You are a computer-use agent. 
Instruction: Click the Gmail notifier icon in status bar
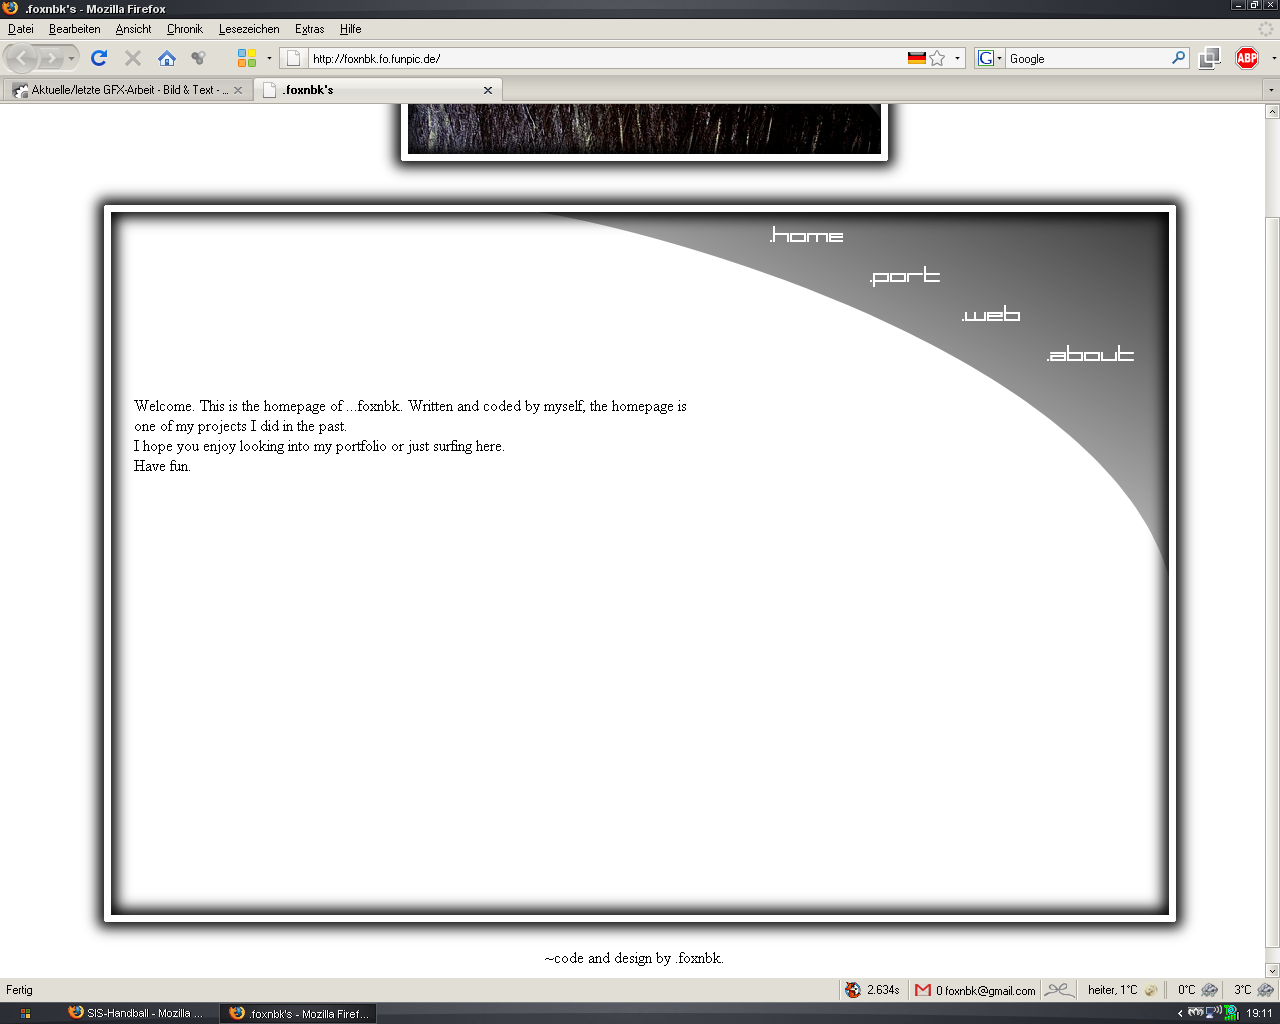pyautogui.click(x=923, y=990)
